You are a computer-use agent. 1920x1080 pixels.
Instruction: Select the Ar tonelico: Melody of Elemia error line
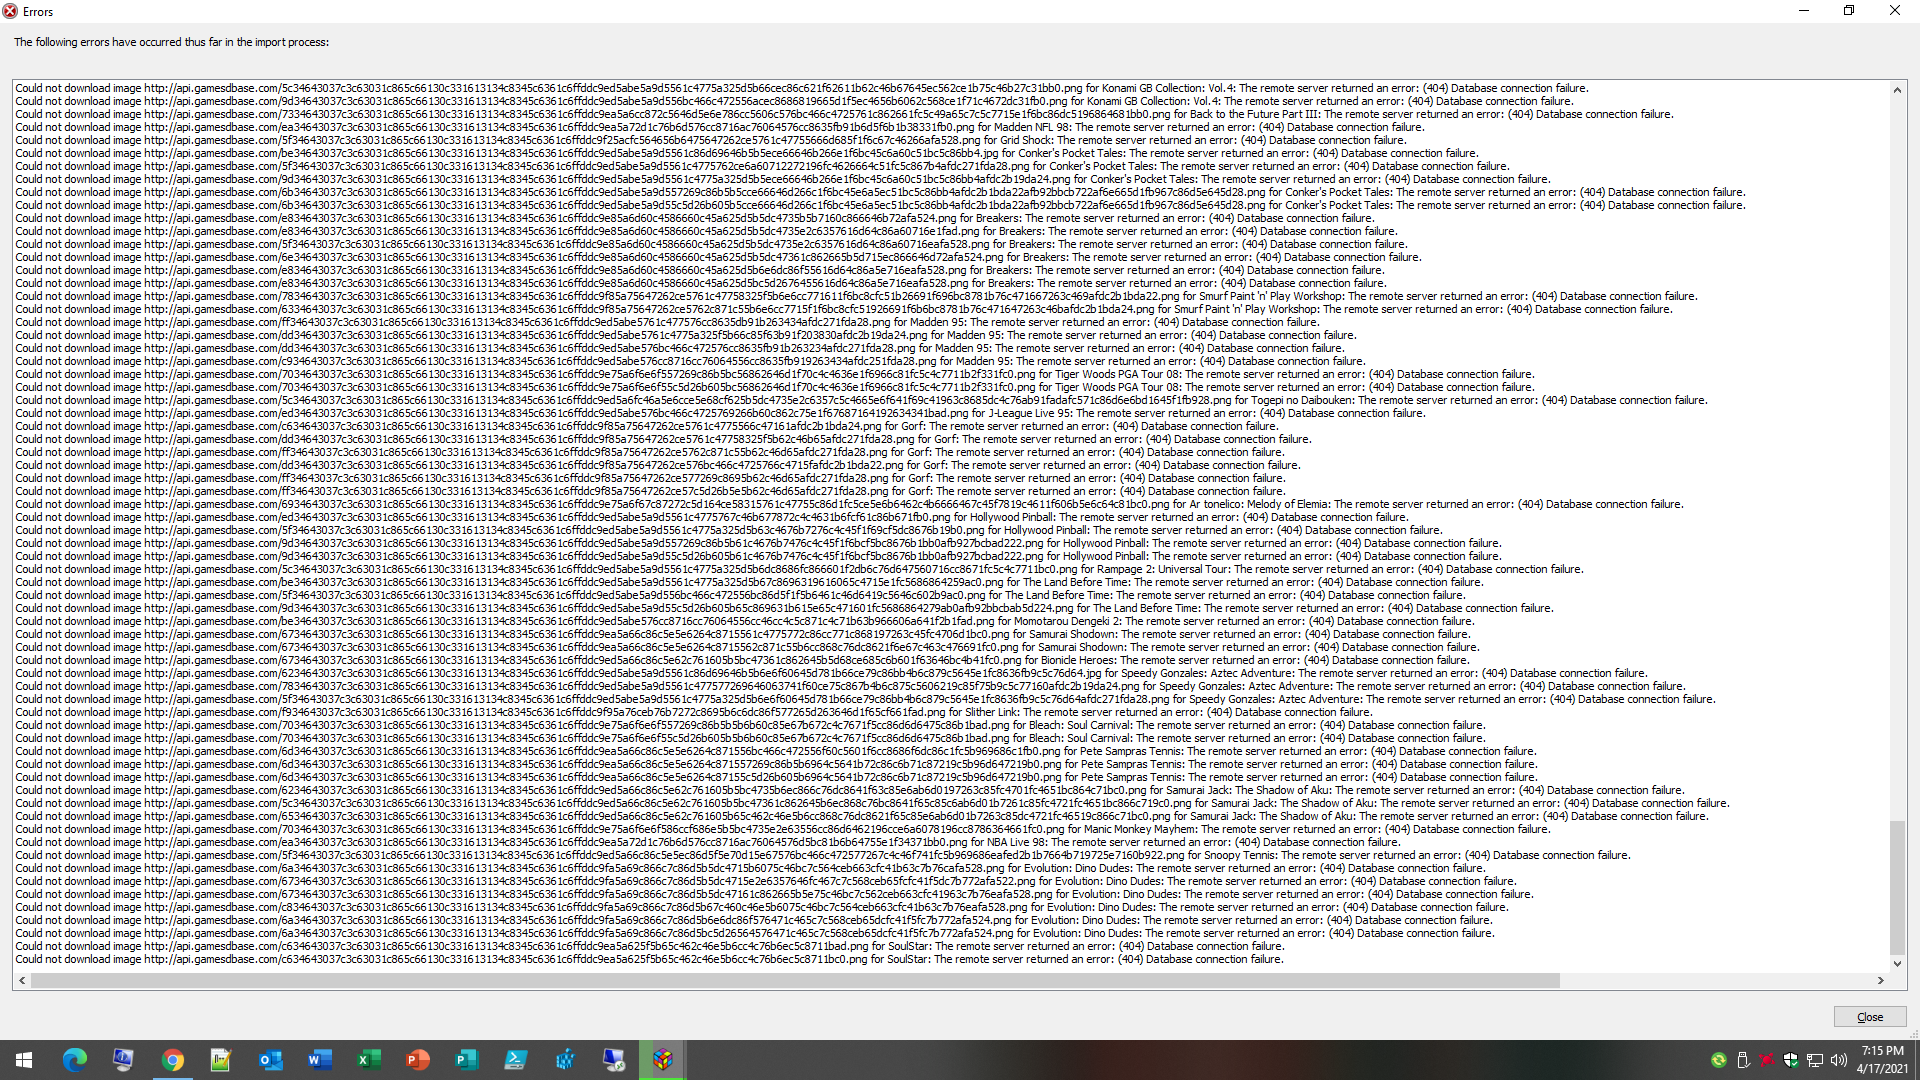point(849,504)
